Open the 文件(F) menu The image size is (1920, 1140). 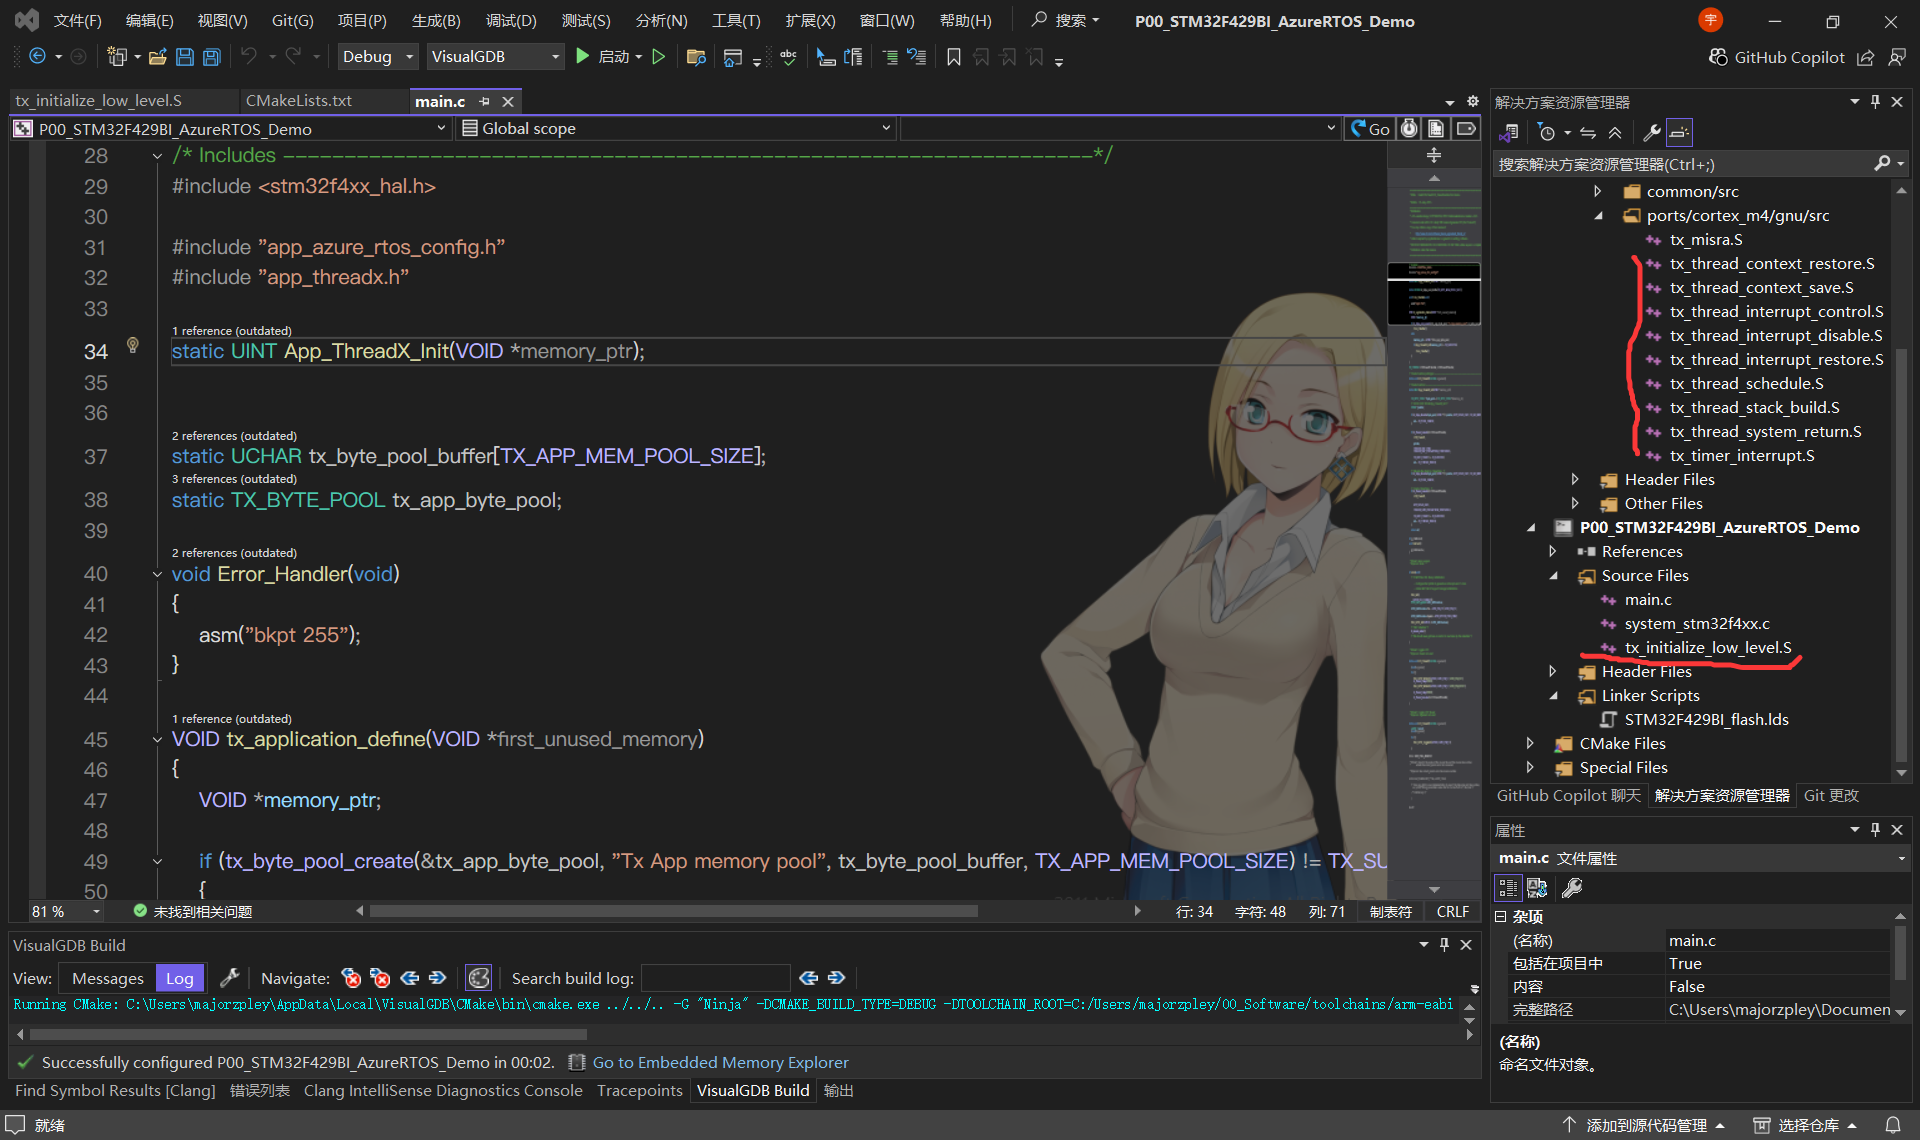point(77,21)
